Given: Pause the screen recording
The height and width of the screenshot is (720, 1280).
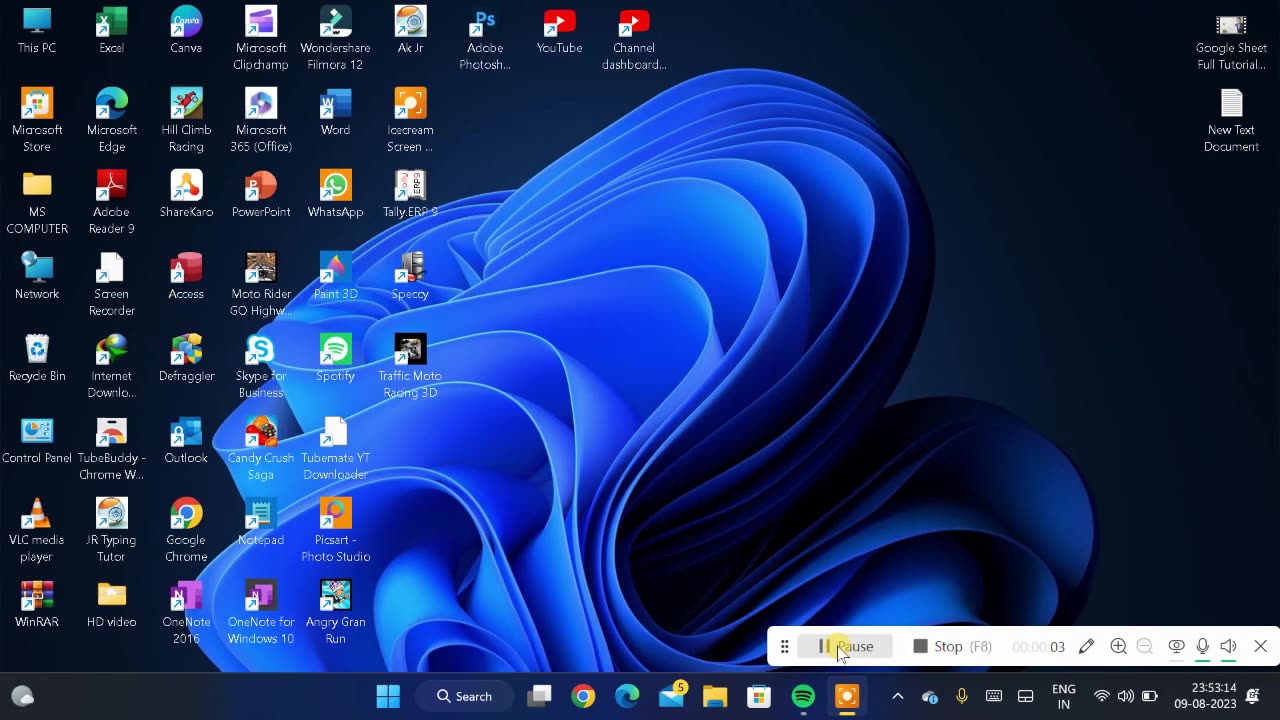Looking at the screenshot, I should click(845, 646).
